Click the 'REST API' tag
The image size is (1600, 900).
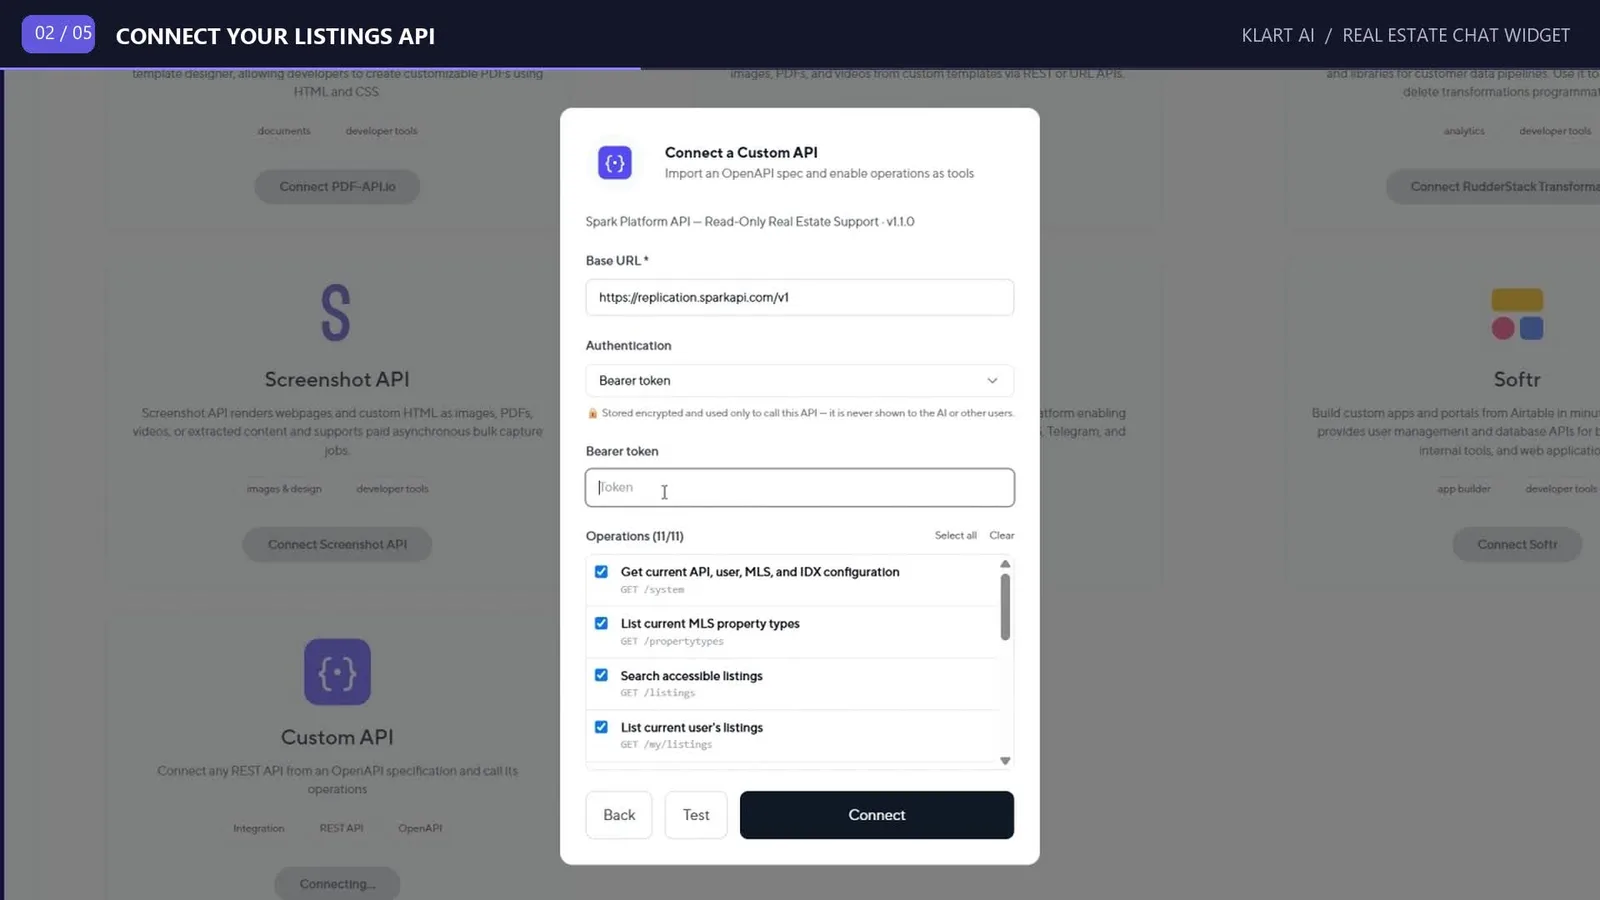(x=341, y=828)
